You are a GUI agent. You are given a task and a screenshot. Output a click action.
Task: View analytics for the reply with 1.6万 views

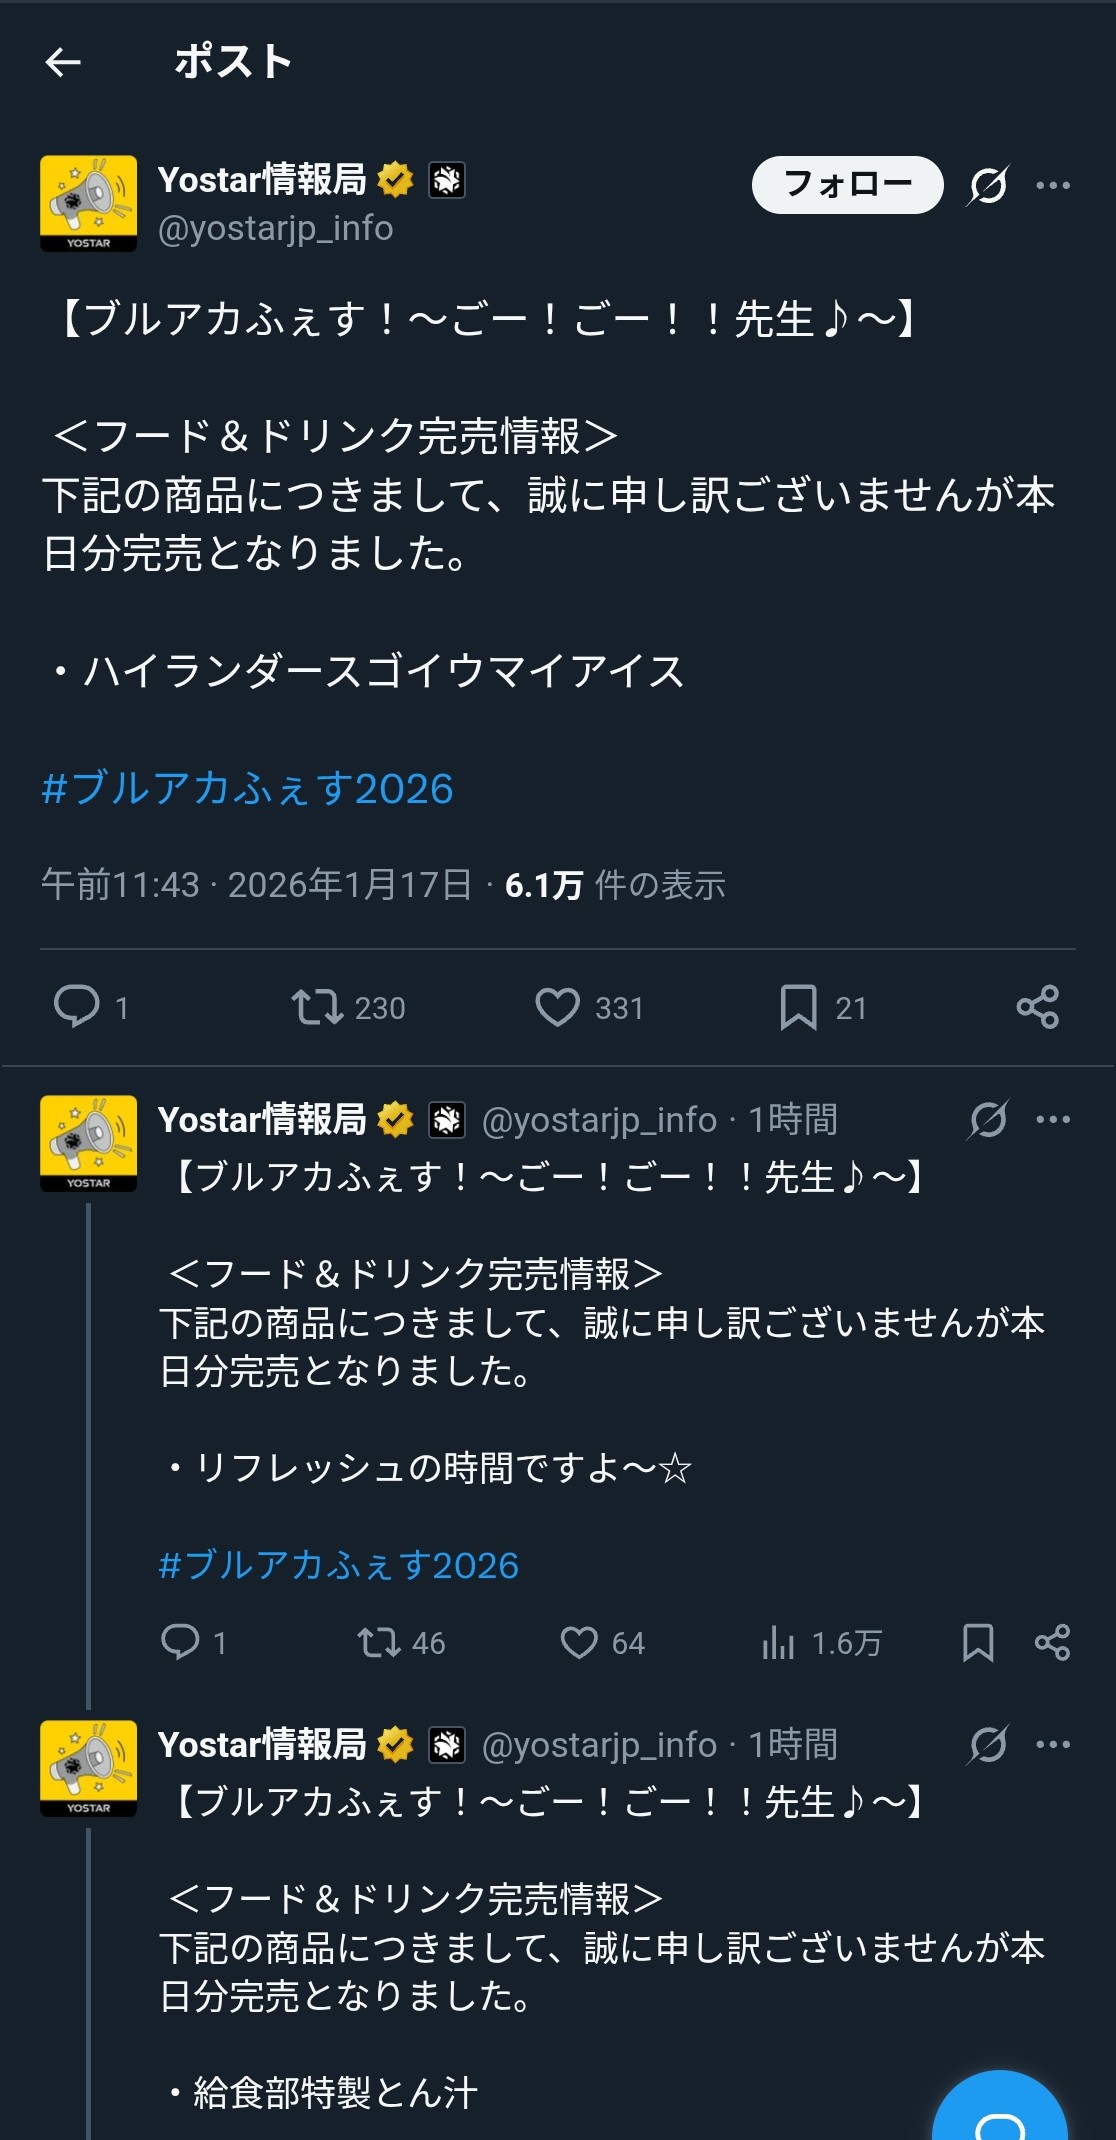[x=778, y=1642]
